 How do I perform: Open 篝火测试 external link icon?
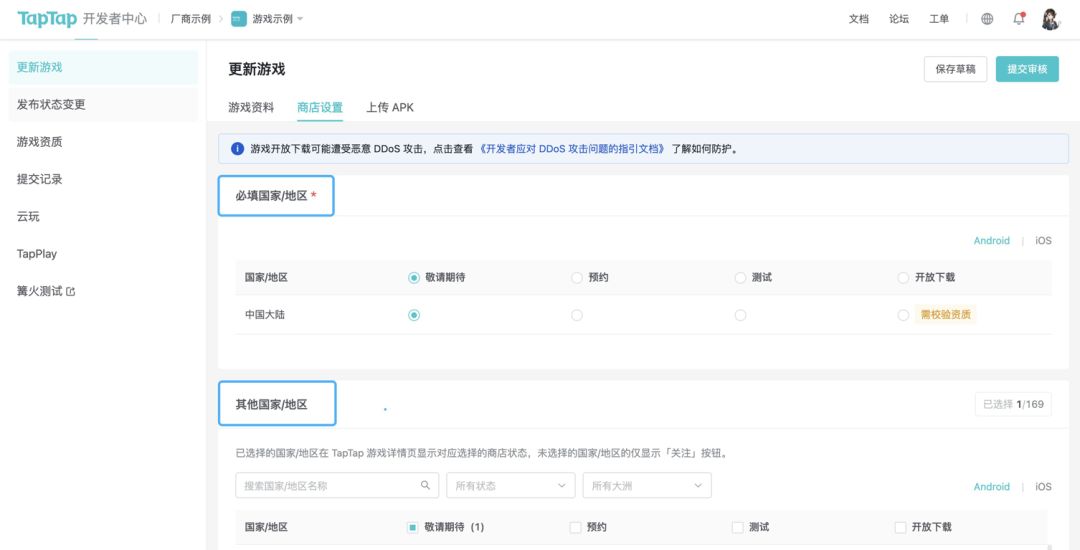(70, 292)
